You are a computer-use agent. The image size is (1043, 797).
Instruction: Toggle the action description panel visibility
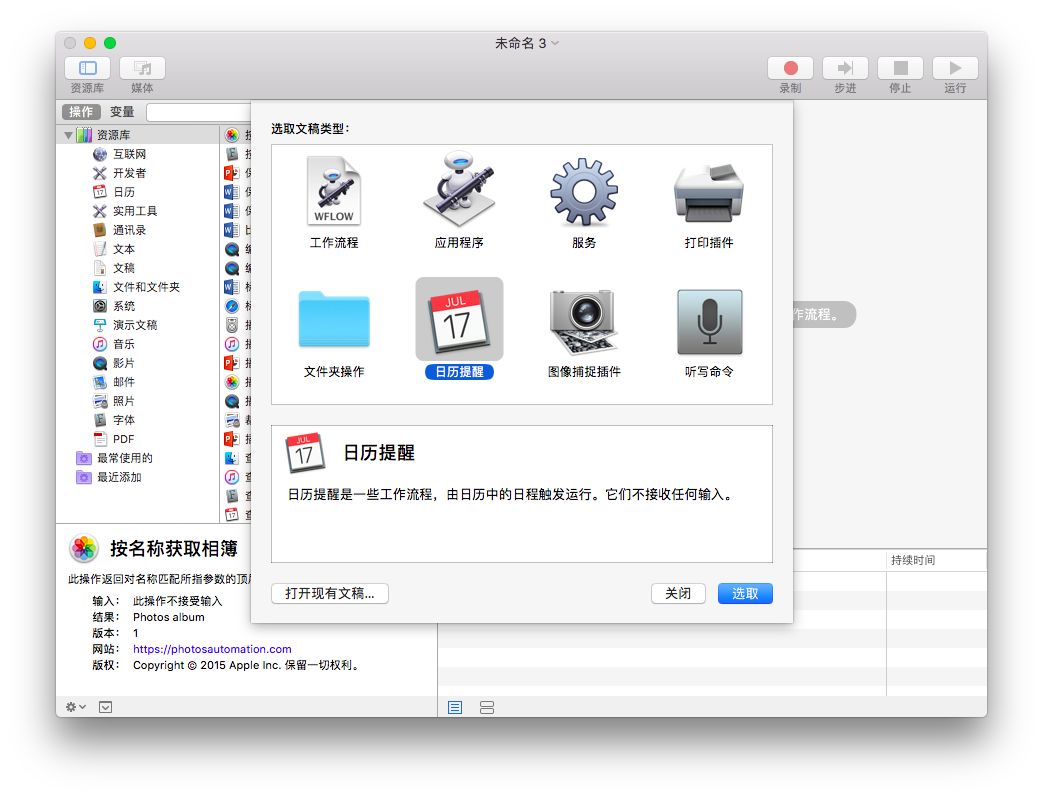tap(106, 707)
